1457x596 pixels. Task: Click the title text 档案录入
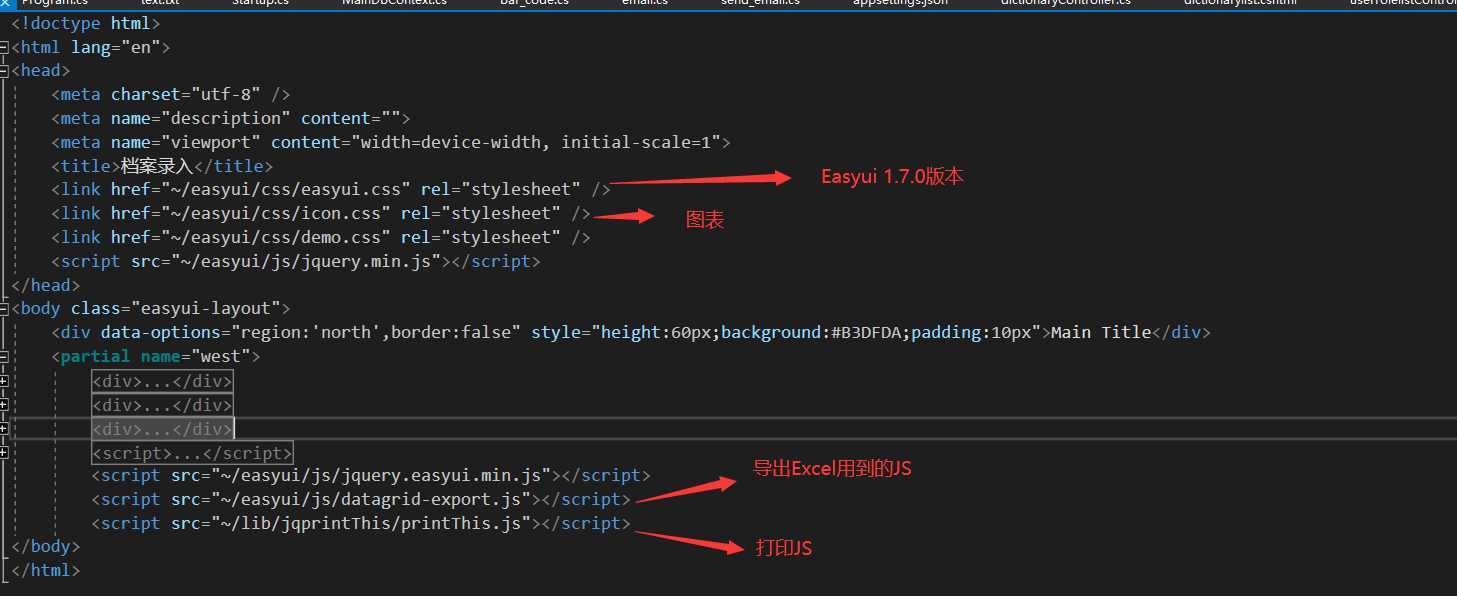point(156,166)
